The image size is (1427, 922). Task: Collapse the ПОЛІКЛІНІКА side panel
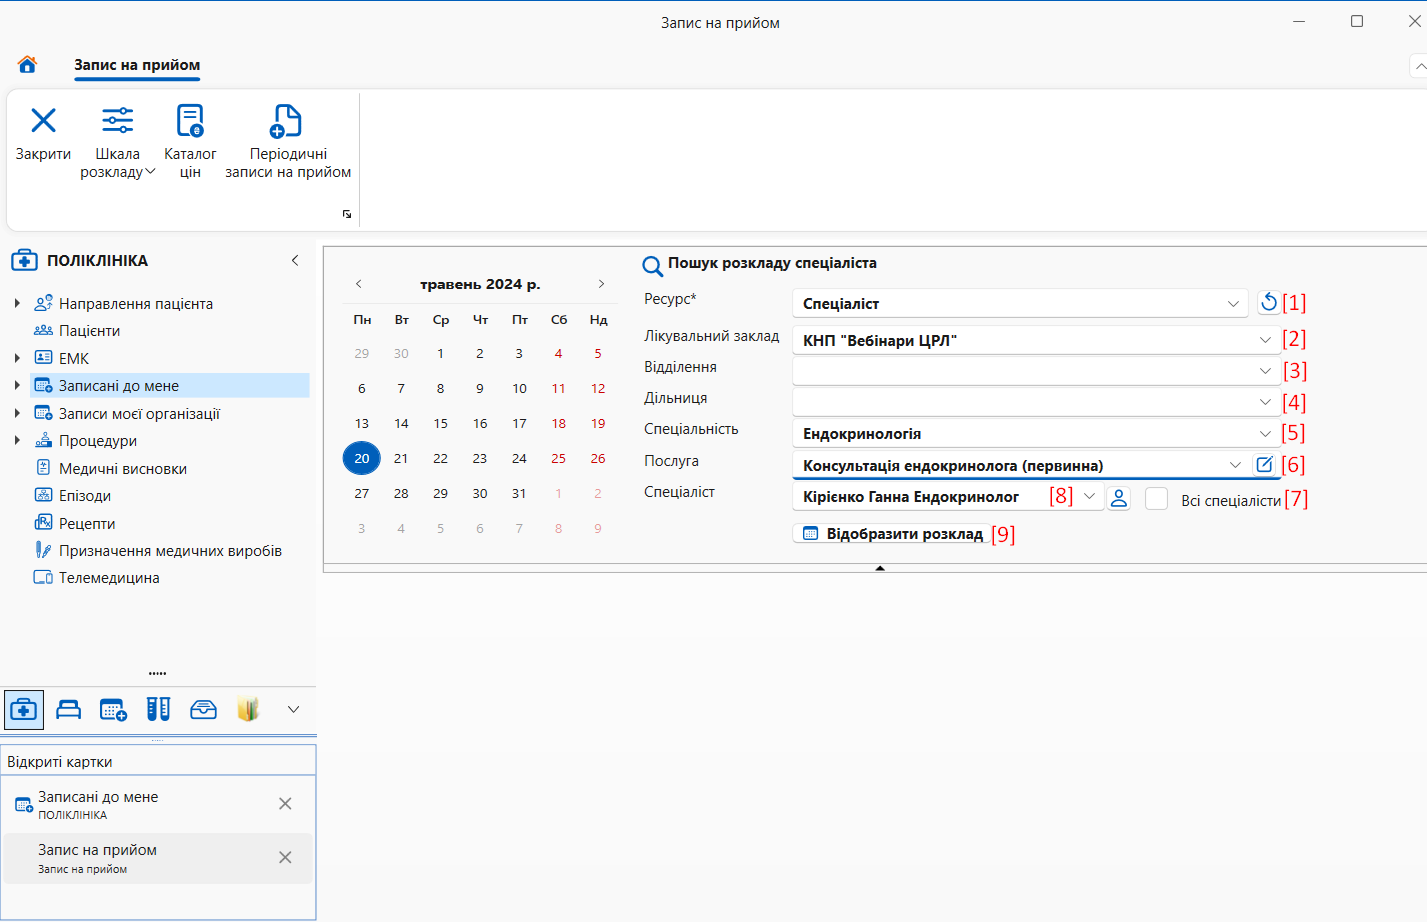coord(295,260)
